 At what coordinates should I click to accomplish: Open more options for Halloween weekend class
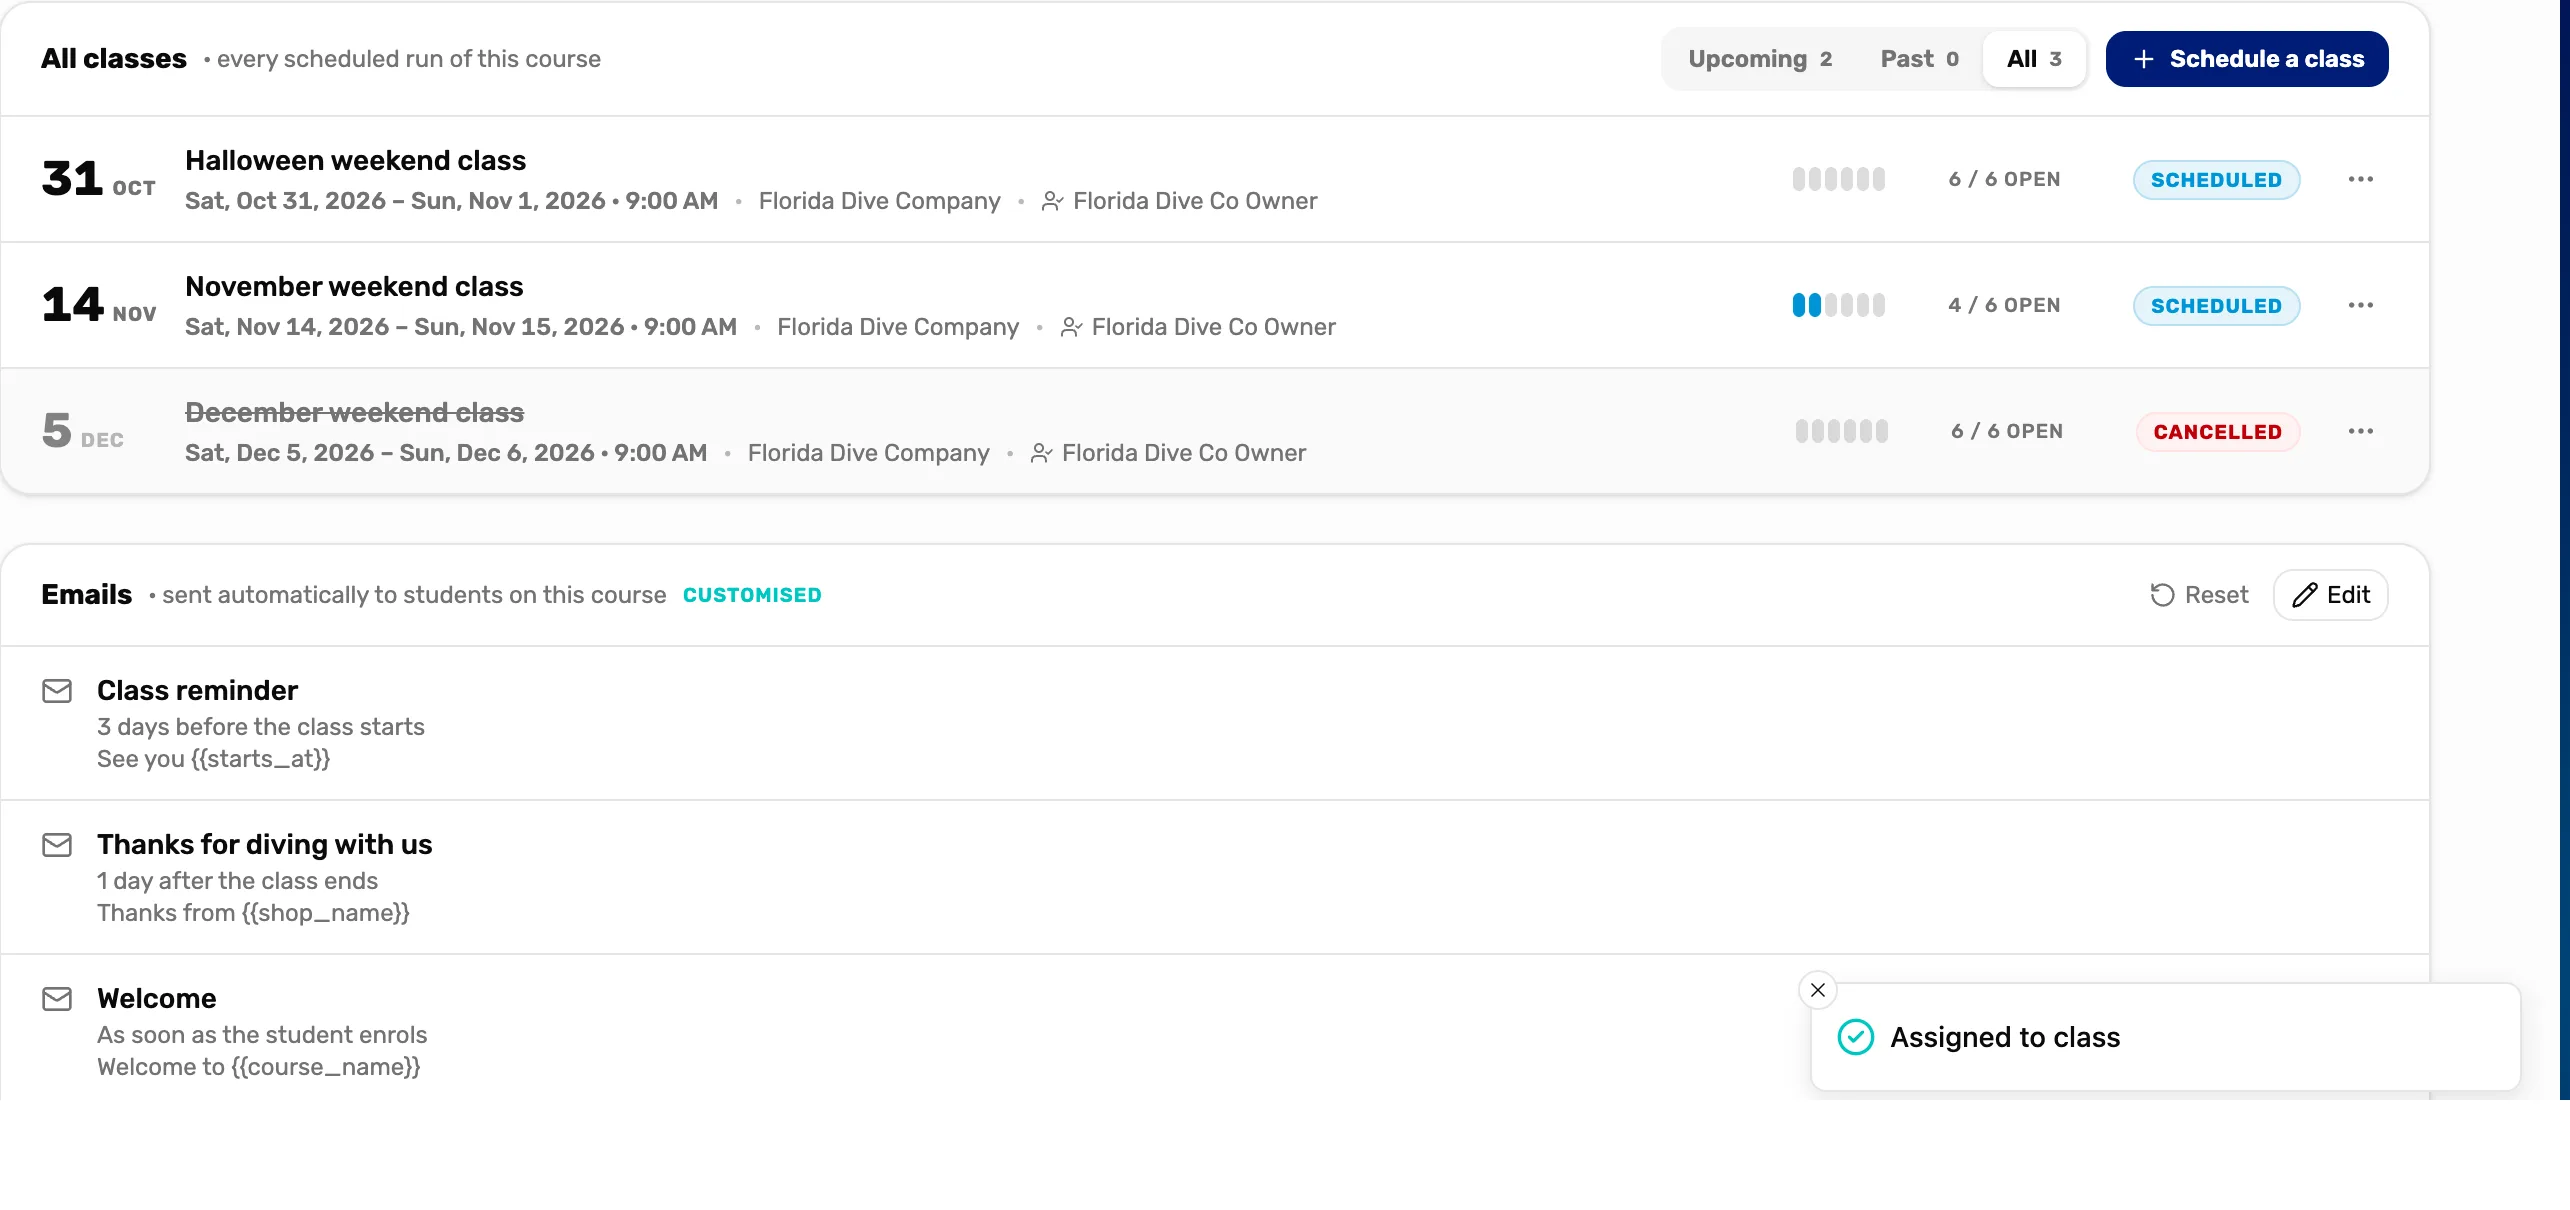click(x=2360, y=179)
